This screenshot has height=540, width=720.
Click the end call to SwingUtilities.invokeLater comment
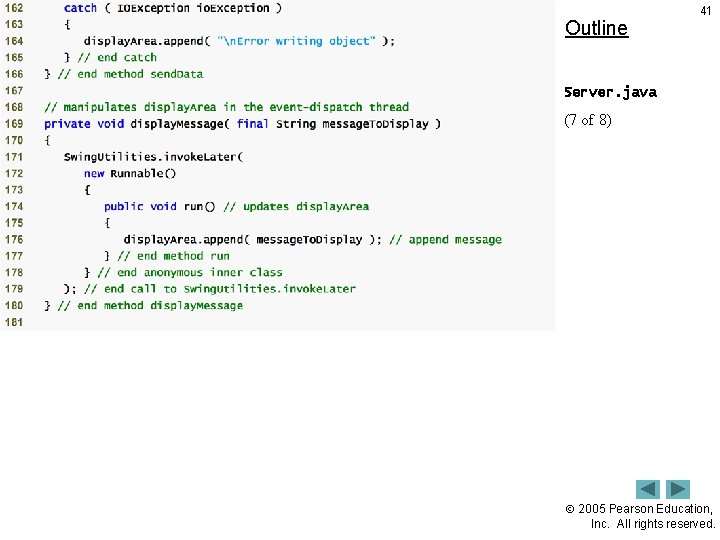[x=220, y=289]
